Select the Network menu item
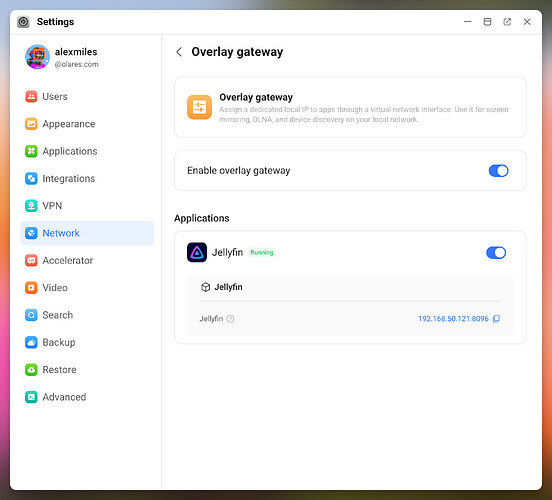 click(x=87, y=233)
